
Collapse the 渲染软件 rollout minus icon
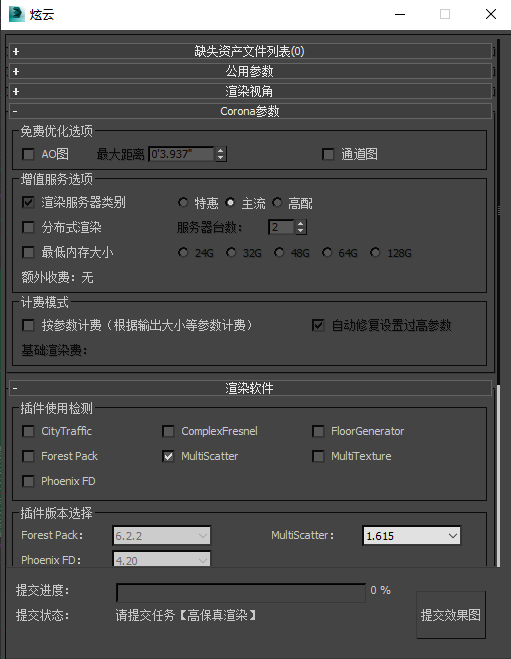point(16,388)
